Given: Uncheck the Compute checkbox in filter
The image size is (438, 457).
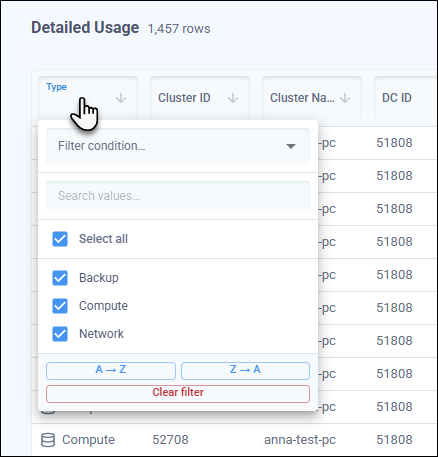Looking at the screenshot, I should 60,306.
